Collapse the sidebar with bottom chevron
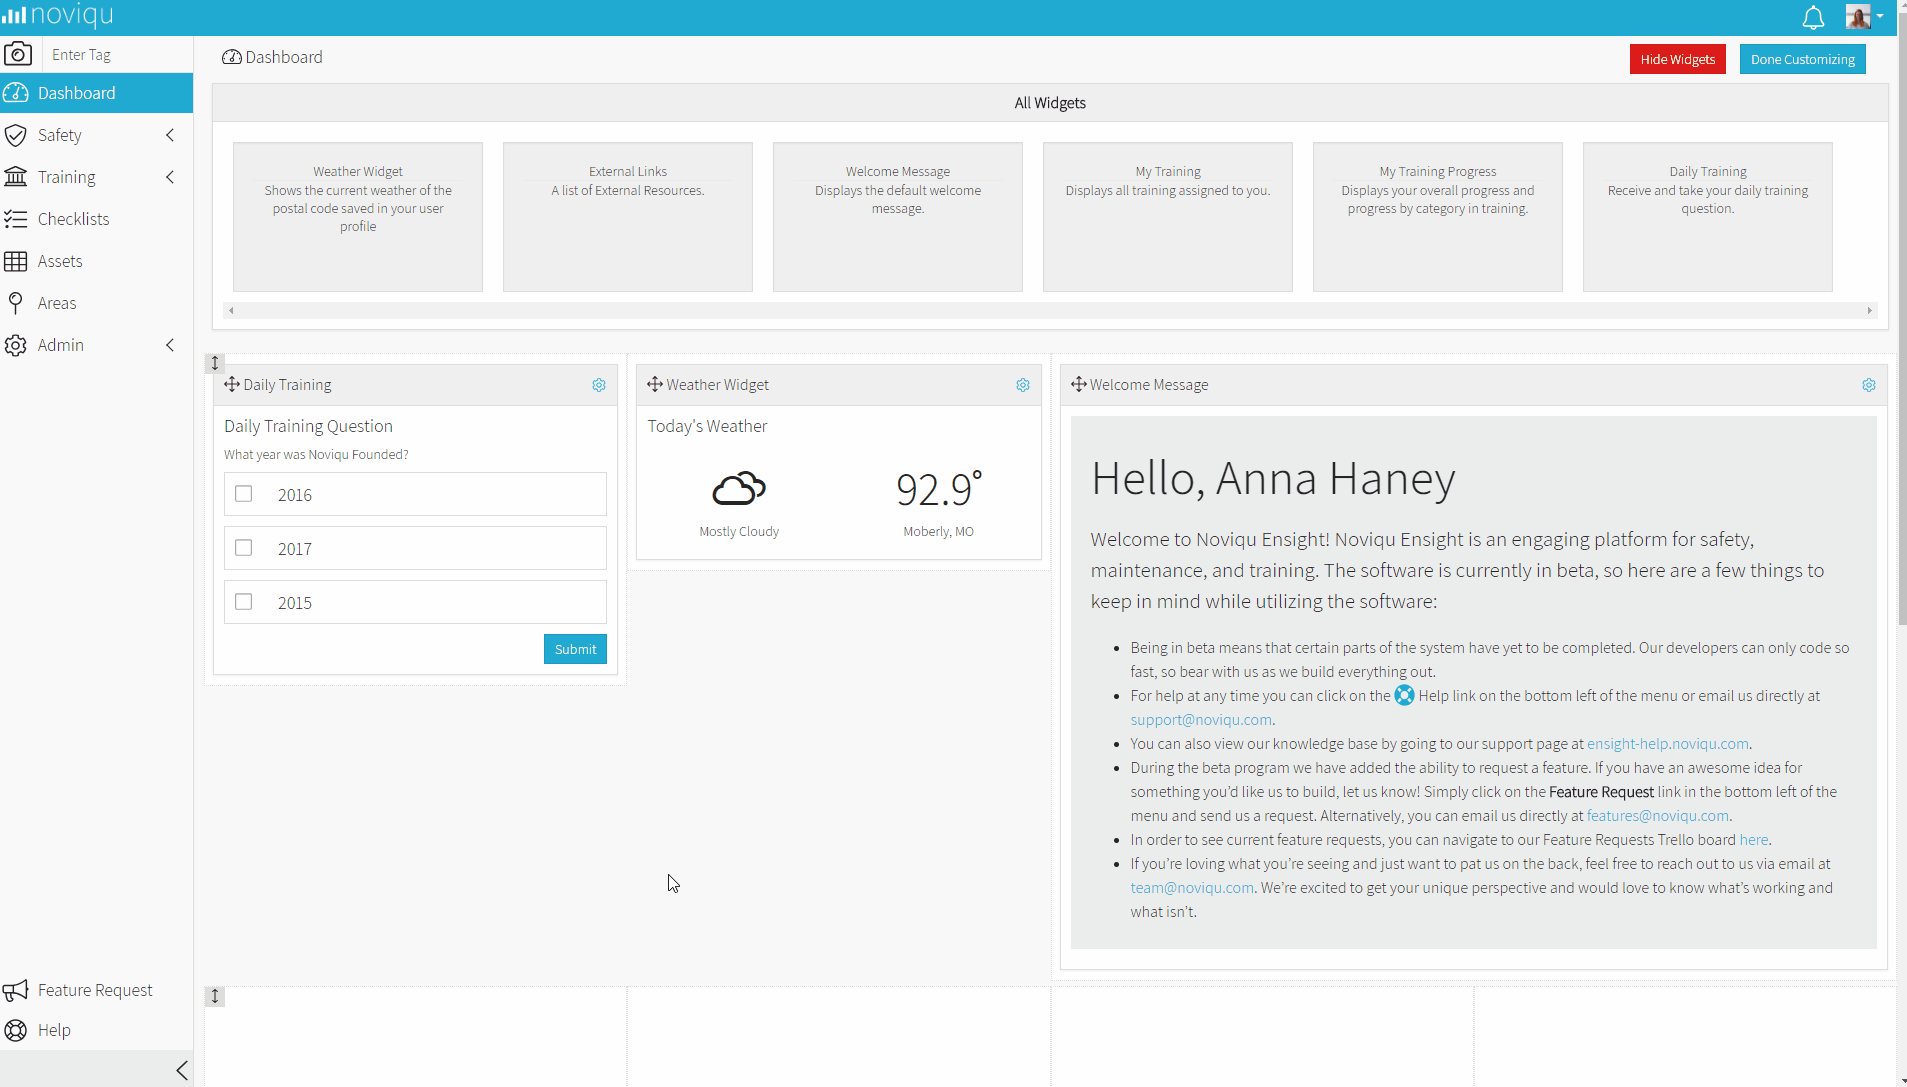This screenshot has height=1087, width=1907. click(x=182, y=1070)
